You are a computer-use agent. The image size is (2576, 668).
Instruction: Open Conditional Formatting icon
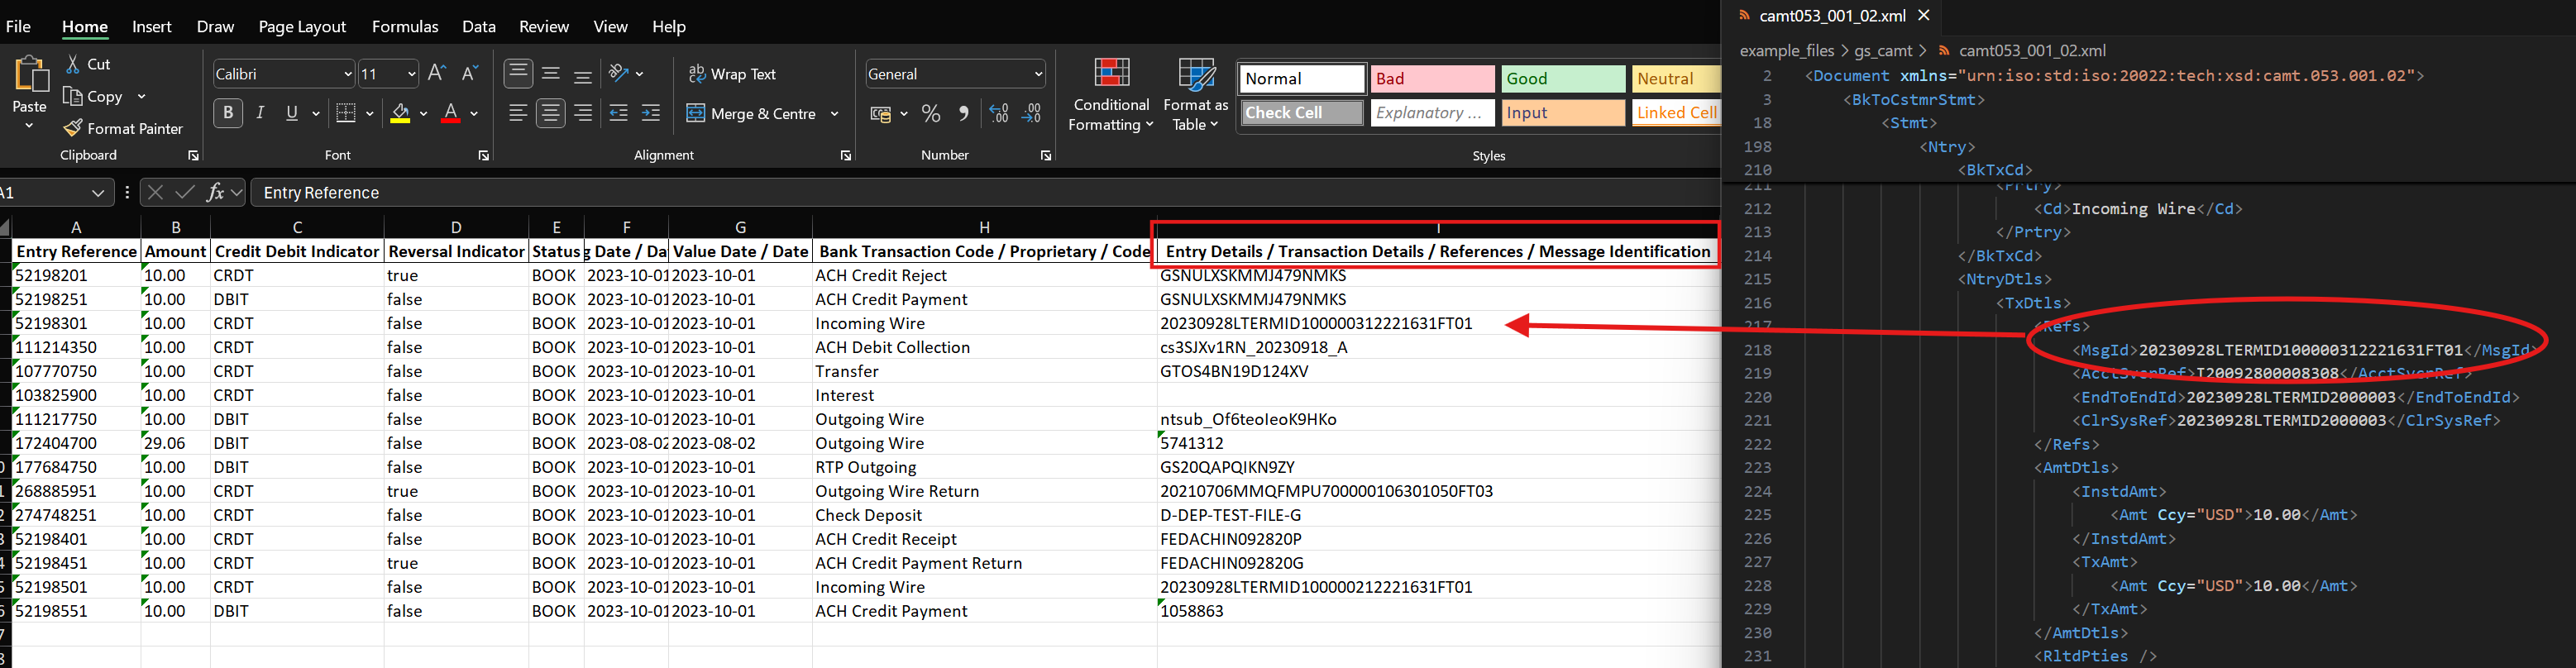click(1111, 74)
